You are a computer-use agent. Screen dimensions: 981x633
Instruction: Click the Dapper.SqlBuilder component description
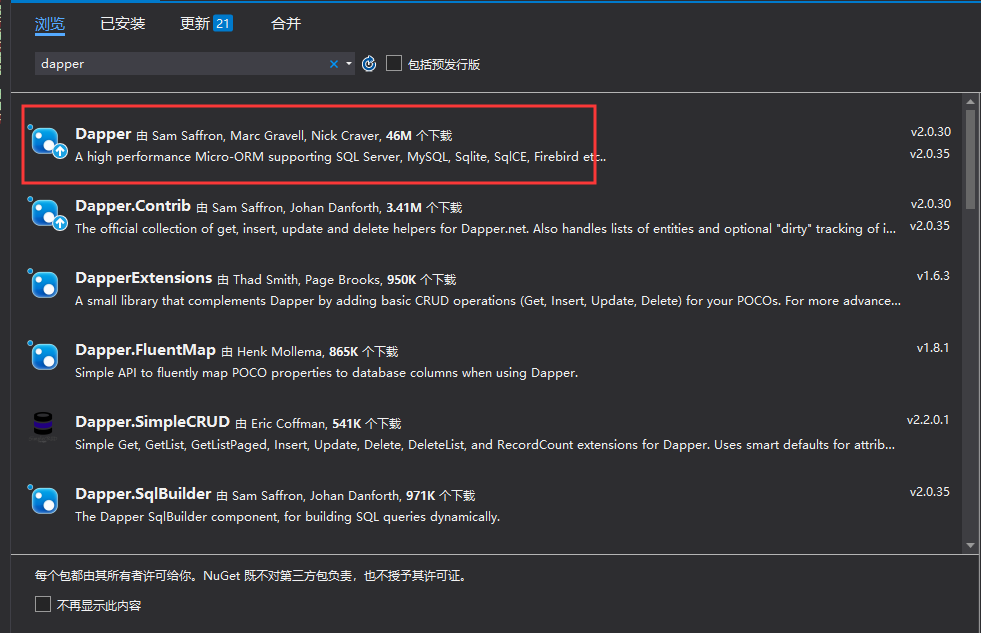coord(287,517)
